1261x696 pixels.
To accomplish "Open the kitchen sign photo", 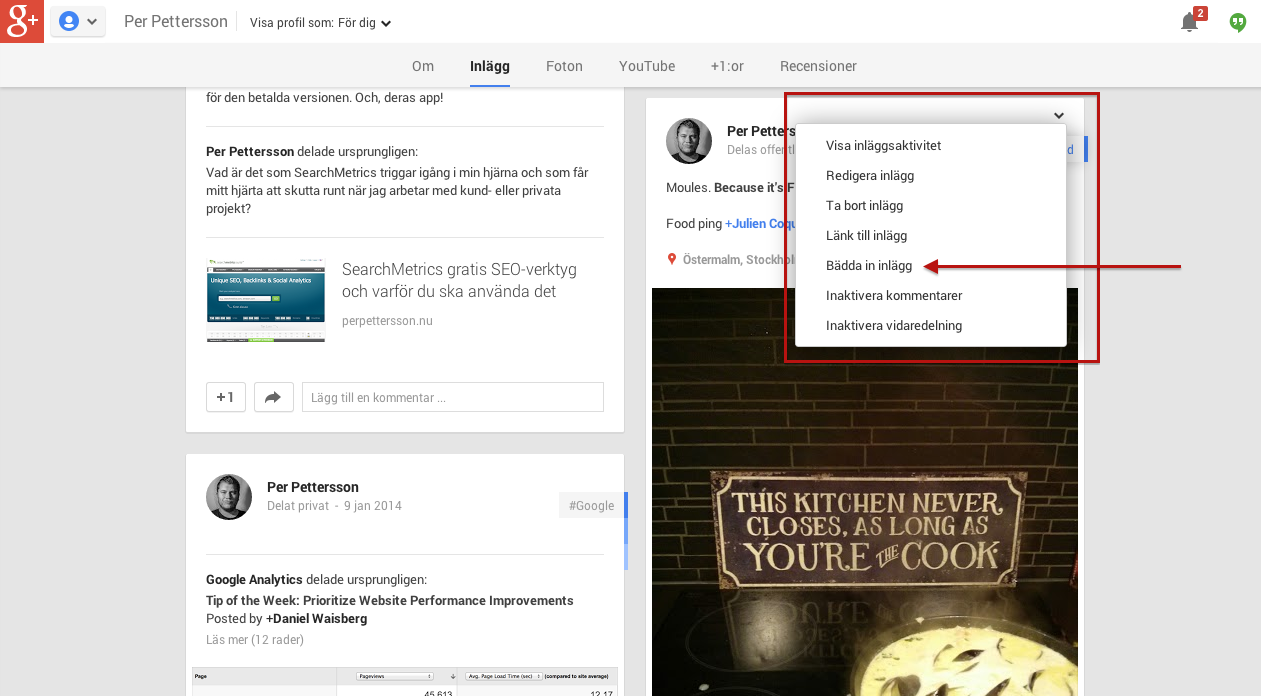I will point(865,492).
